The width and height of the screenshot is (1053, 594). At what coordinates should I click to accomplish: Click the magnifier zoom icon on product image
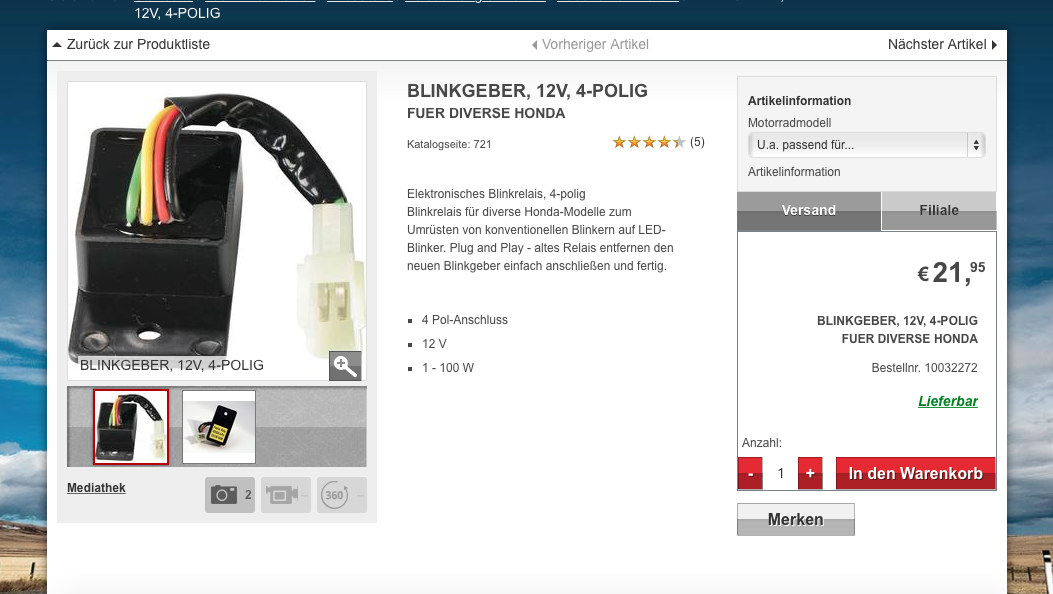(345, 366)
